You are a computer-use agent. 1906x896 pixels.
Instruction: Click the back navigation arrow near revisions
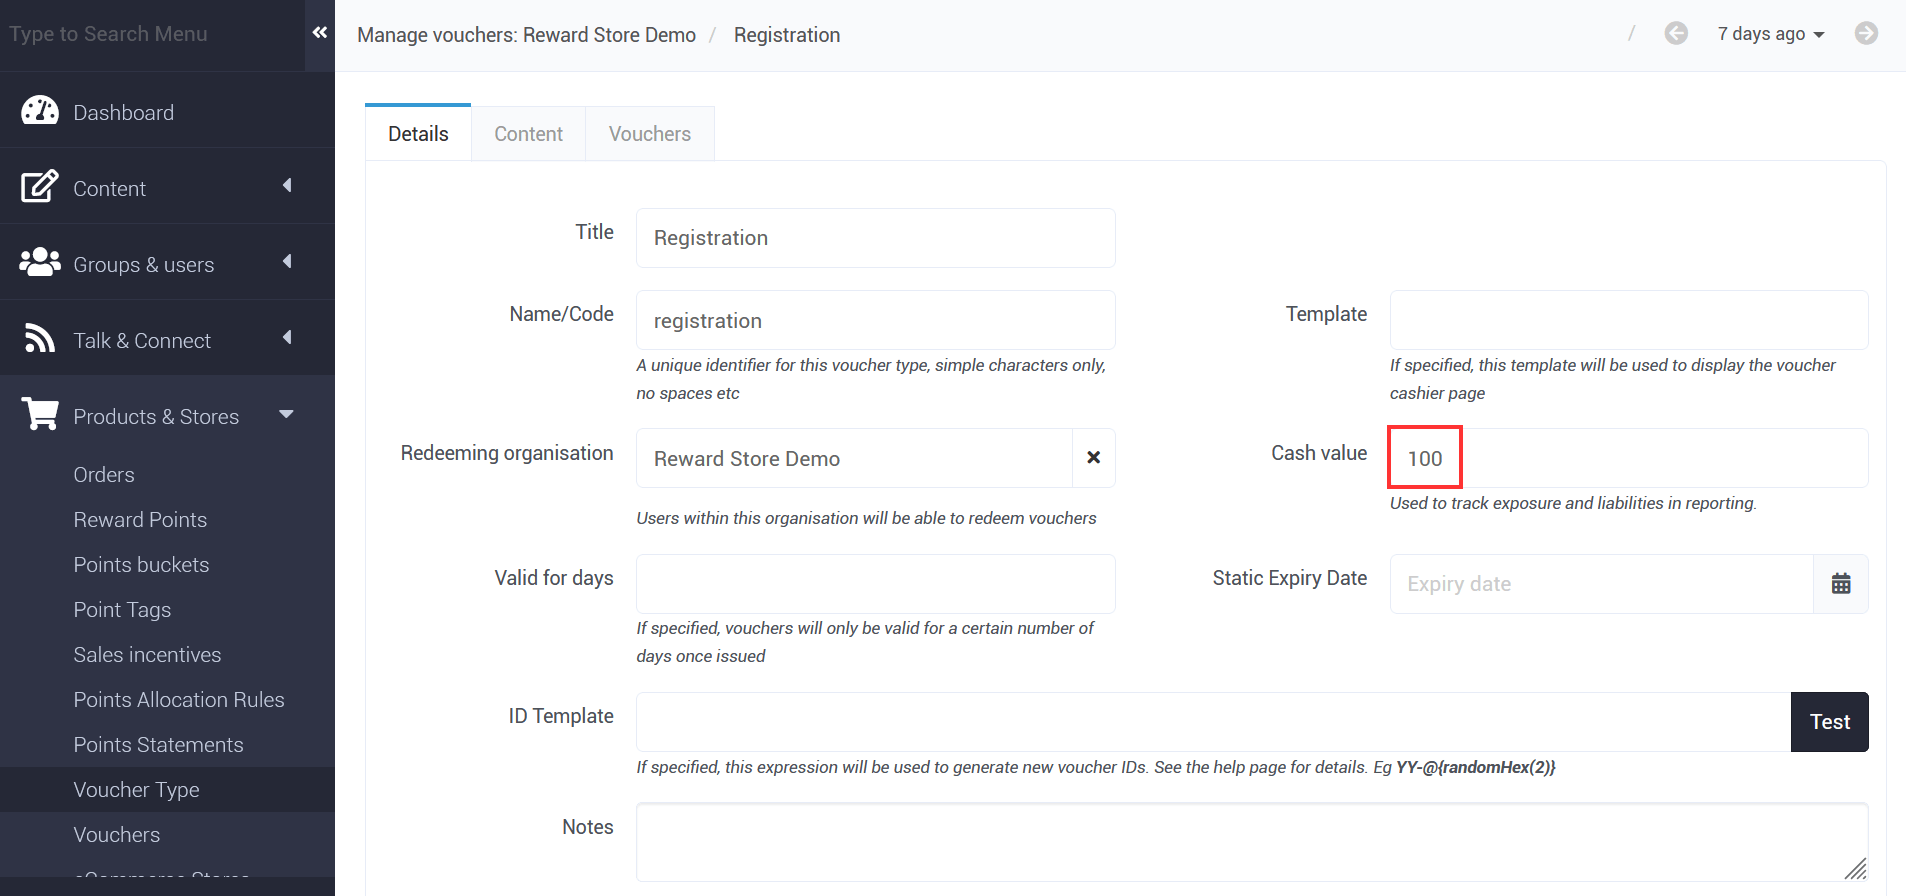click(1677, 33)
